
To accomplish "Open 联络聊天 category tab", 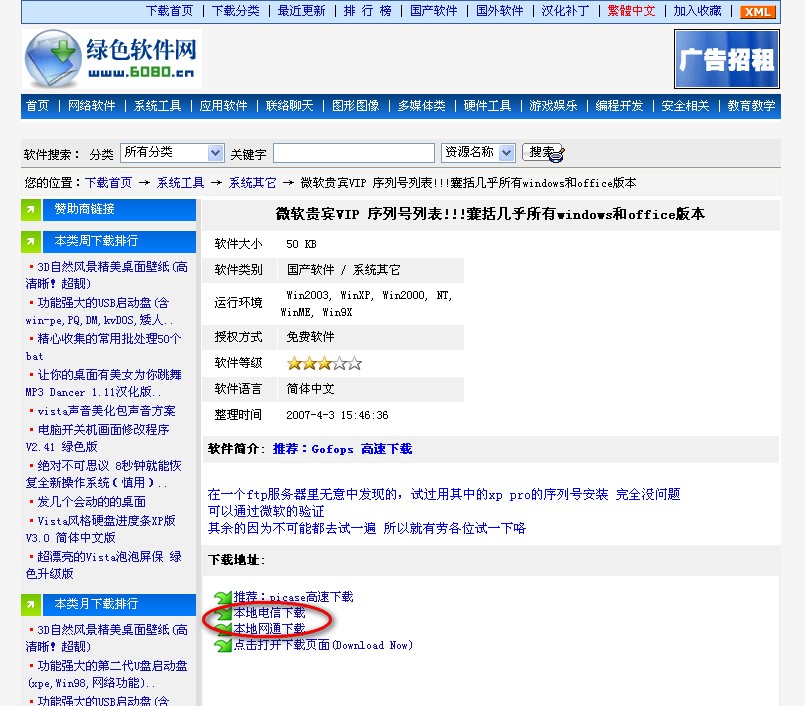I will point(290,106).
